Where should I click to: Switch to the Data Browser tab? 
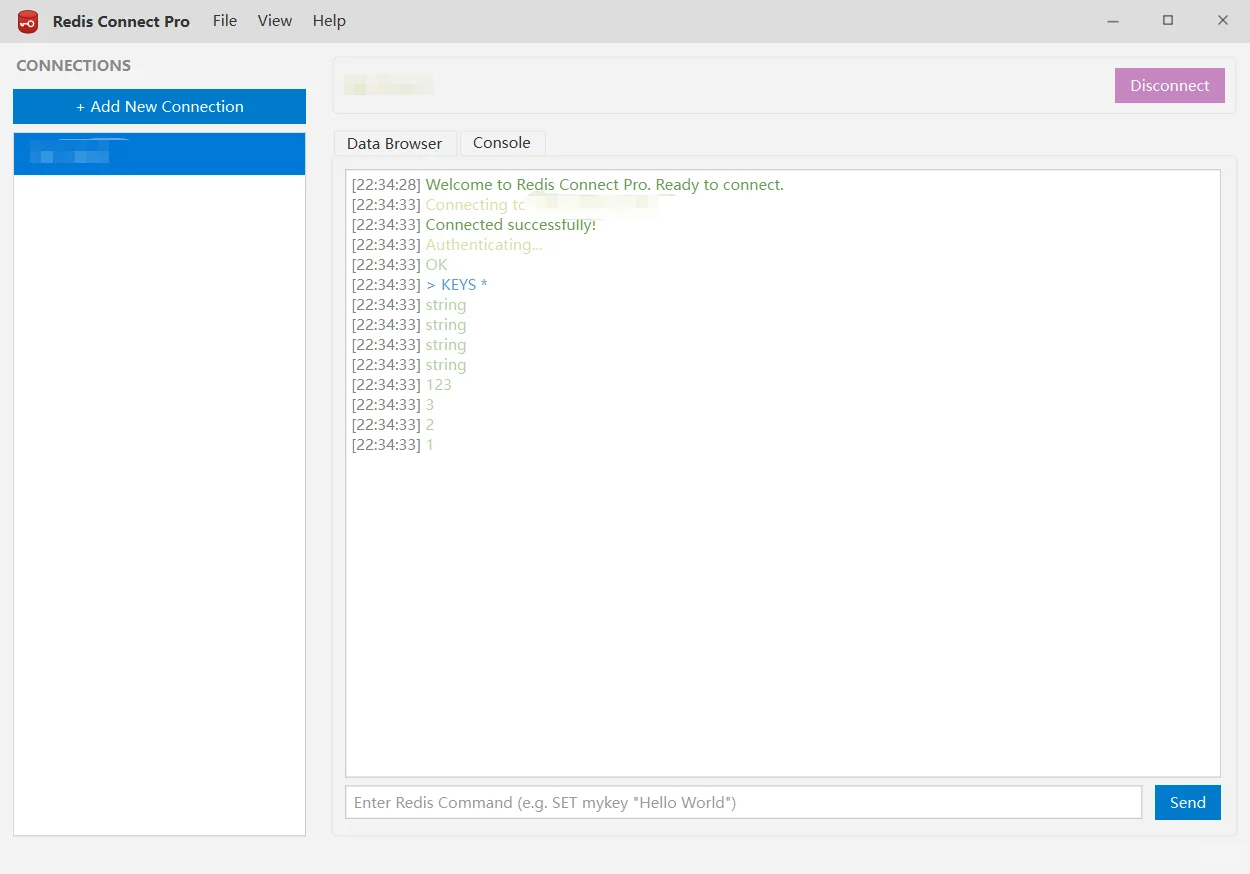(394, 143)
